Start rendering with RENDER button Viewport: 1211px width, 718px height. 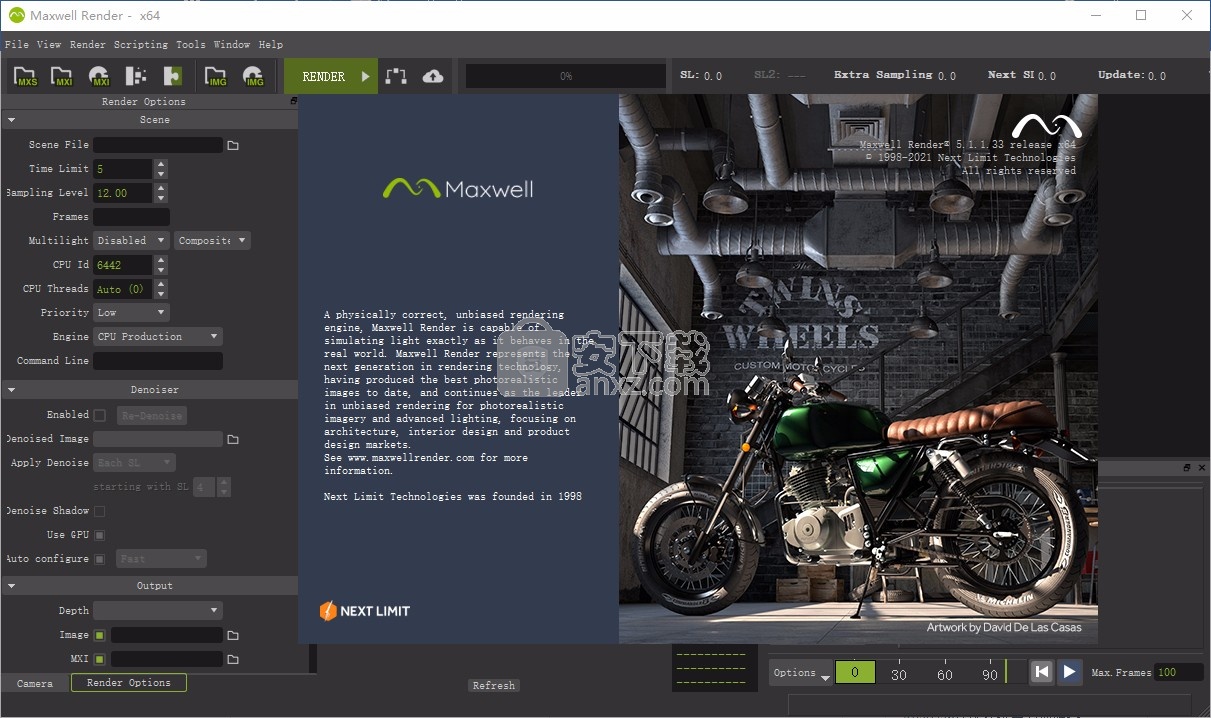click(x=331, y=76)
